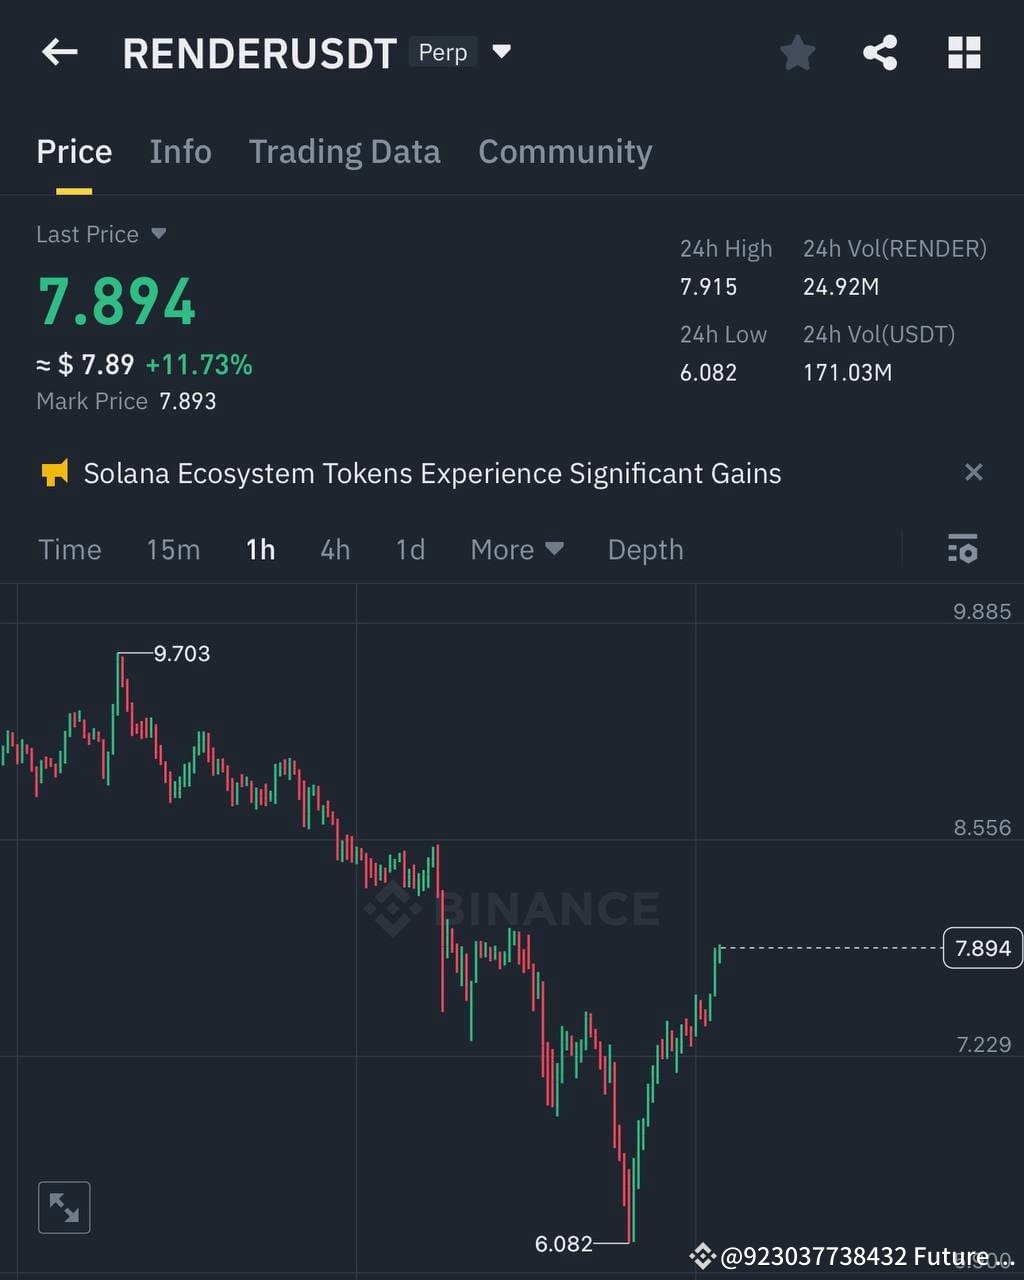The height and width of the screenshot is (1280, 1024).
Task: Open the More timeframe dropdown
Action: point(516,549)
